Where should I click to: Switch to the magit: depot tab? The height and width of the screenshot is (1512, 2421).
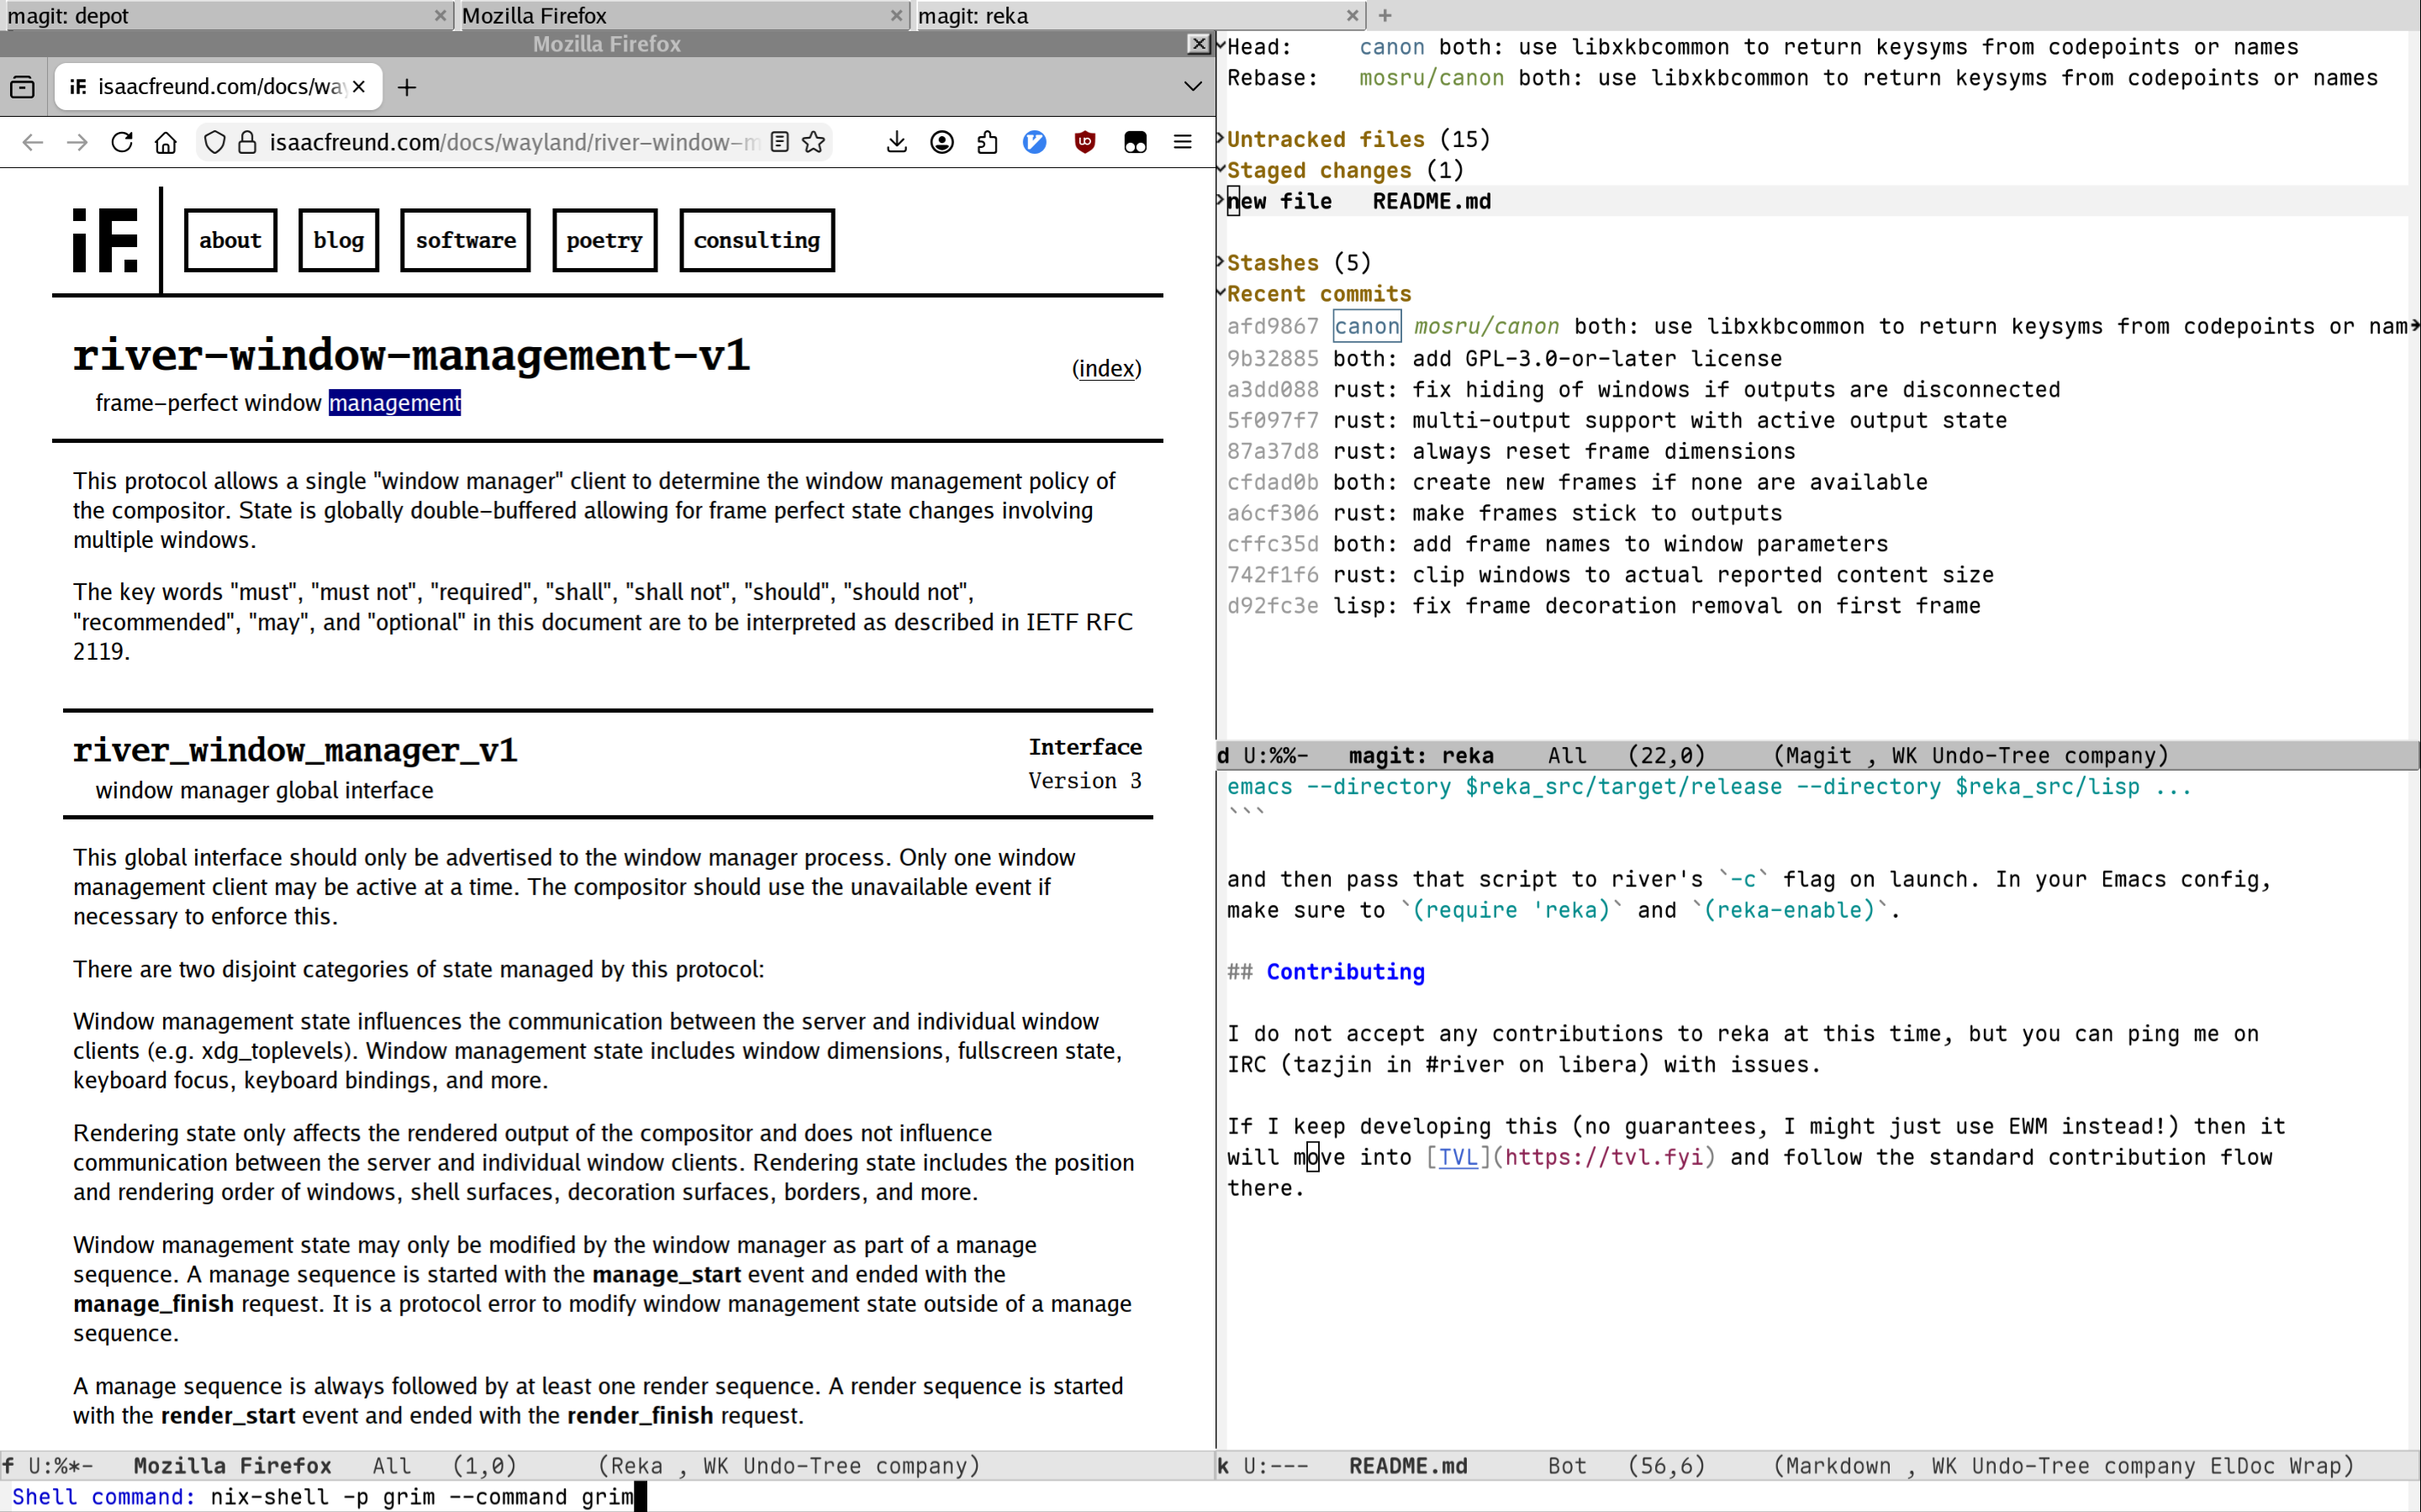coord(220,15)
